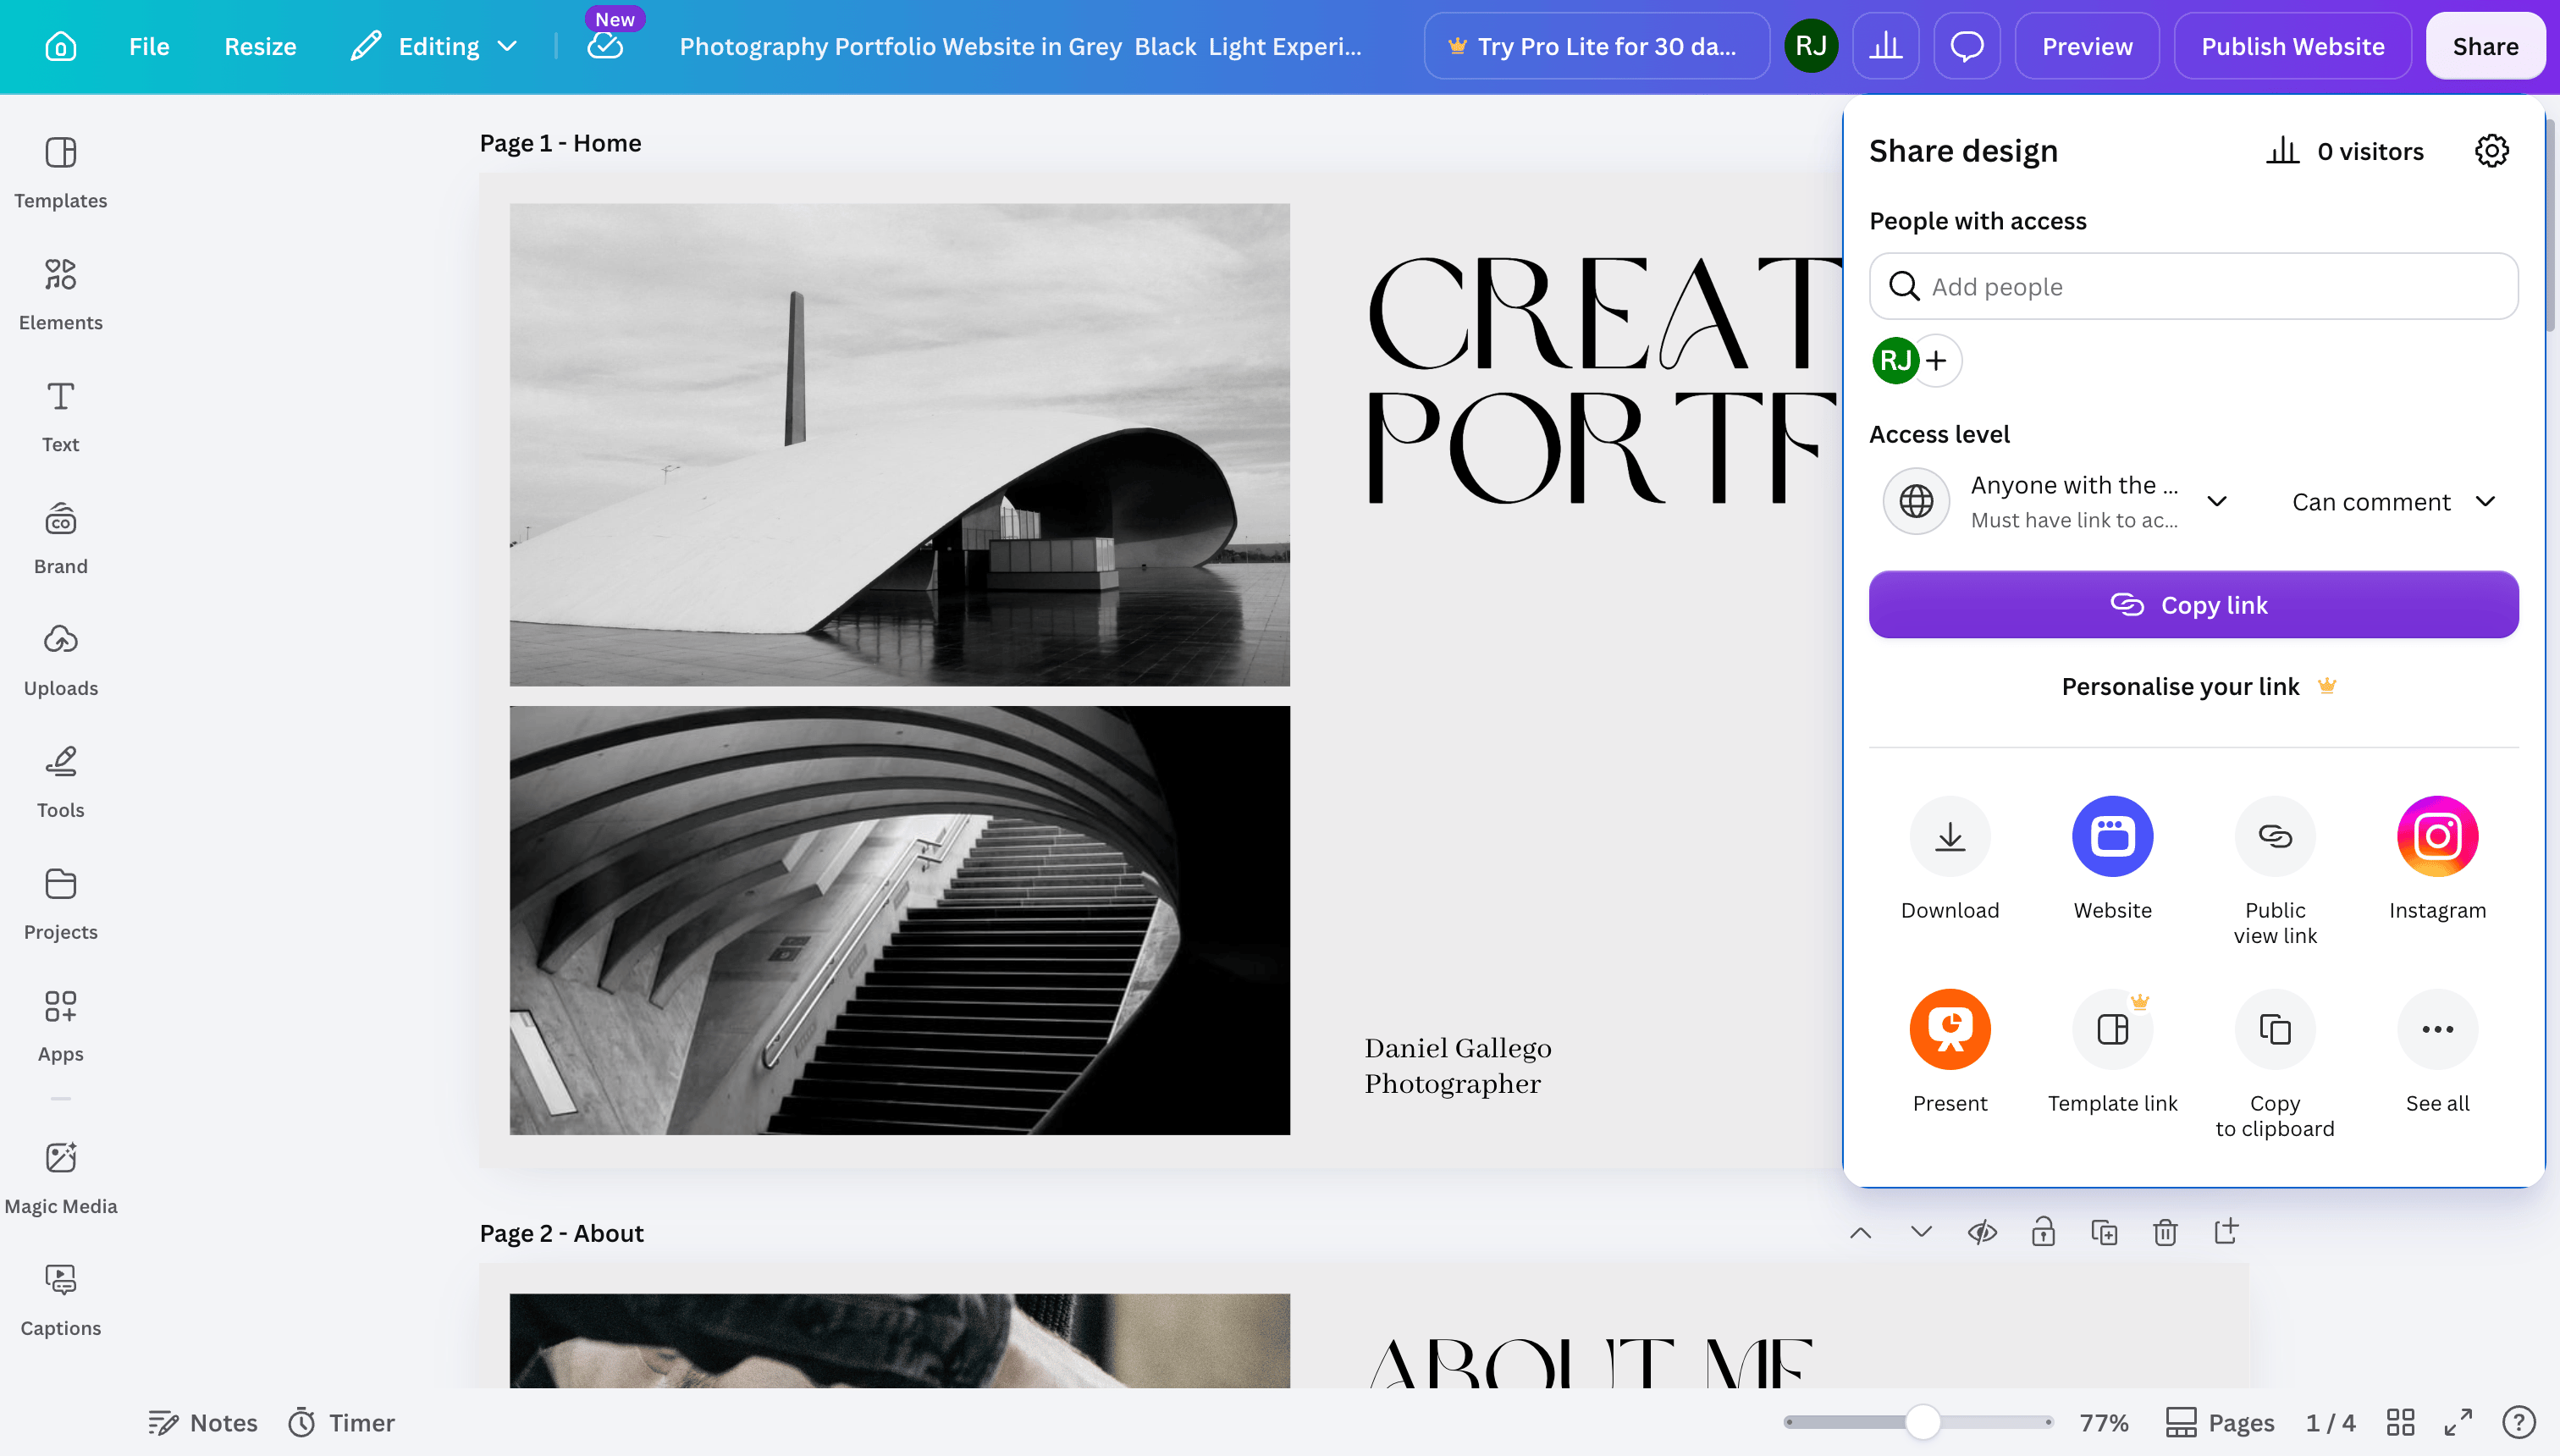2560x1456 pixels.
Task: Click the Preview button
Action: tap(2087, 46)
